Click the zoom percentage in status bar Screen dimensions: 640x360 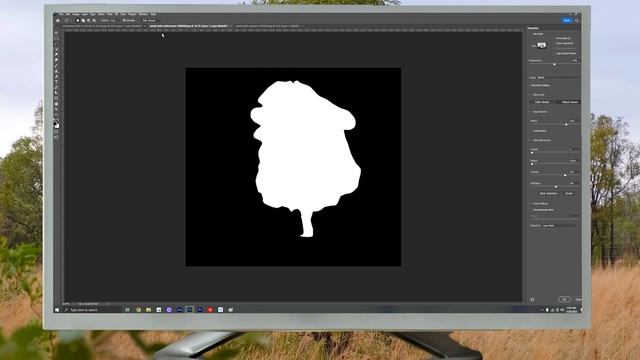66,304
